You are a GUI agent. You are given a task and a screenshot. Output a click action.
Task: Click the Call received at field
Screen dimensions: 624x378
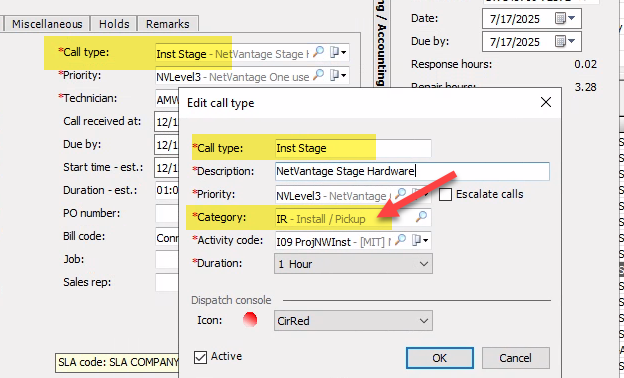click(x=167, y=121)
